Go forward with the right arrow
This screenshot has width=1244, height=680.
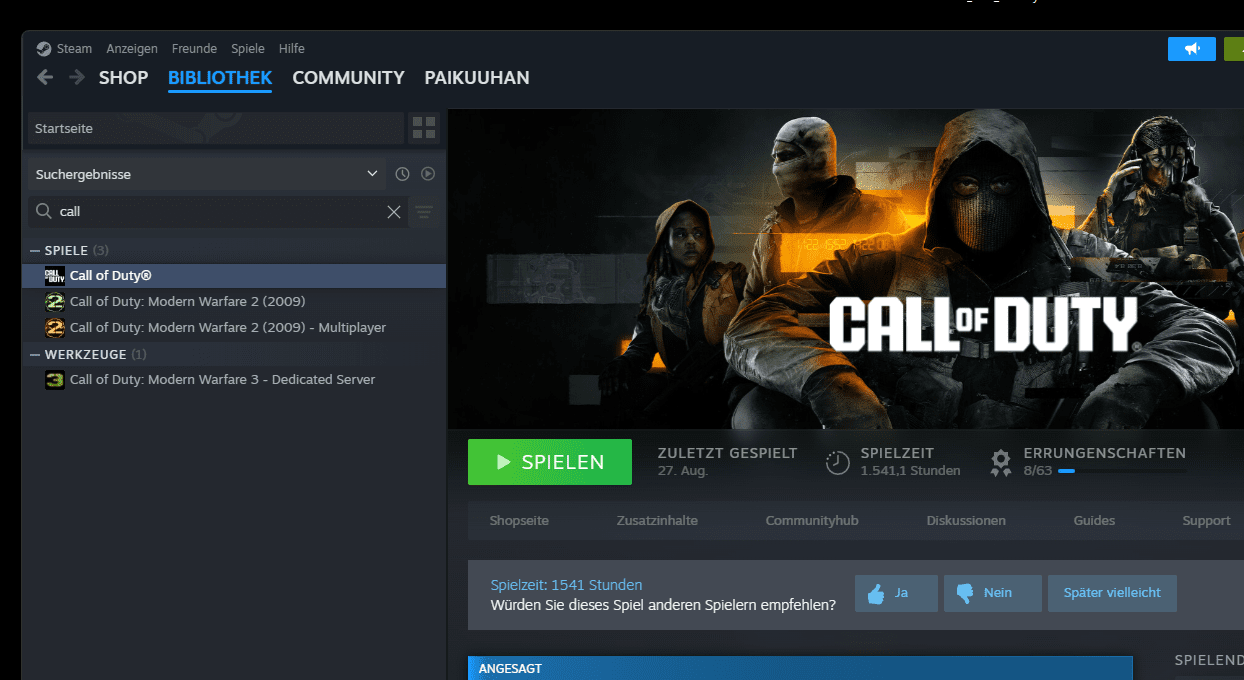pyautogui.click(x=77, y=77)
